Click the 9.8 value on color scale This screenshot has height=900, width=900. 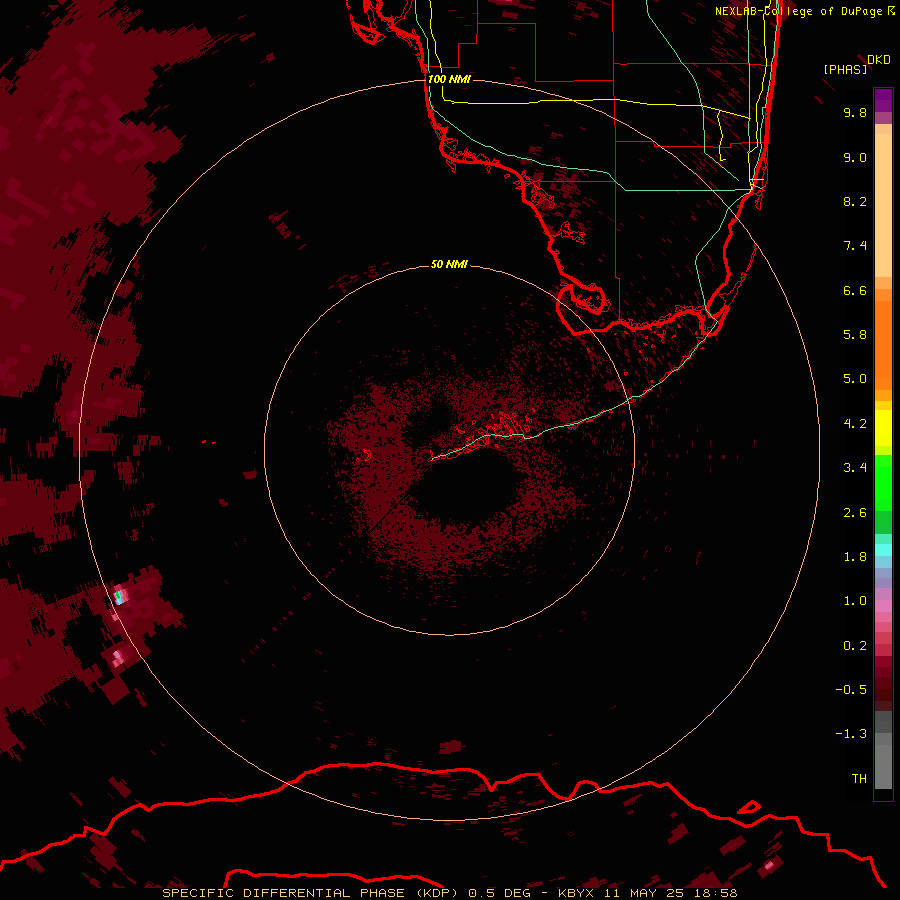point(855,112)
